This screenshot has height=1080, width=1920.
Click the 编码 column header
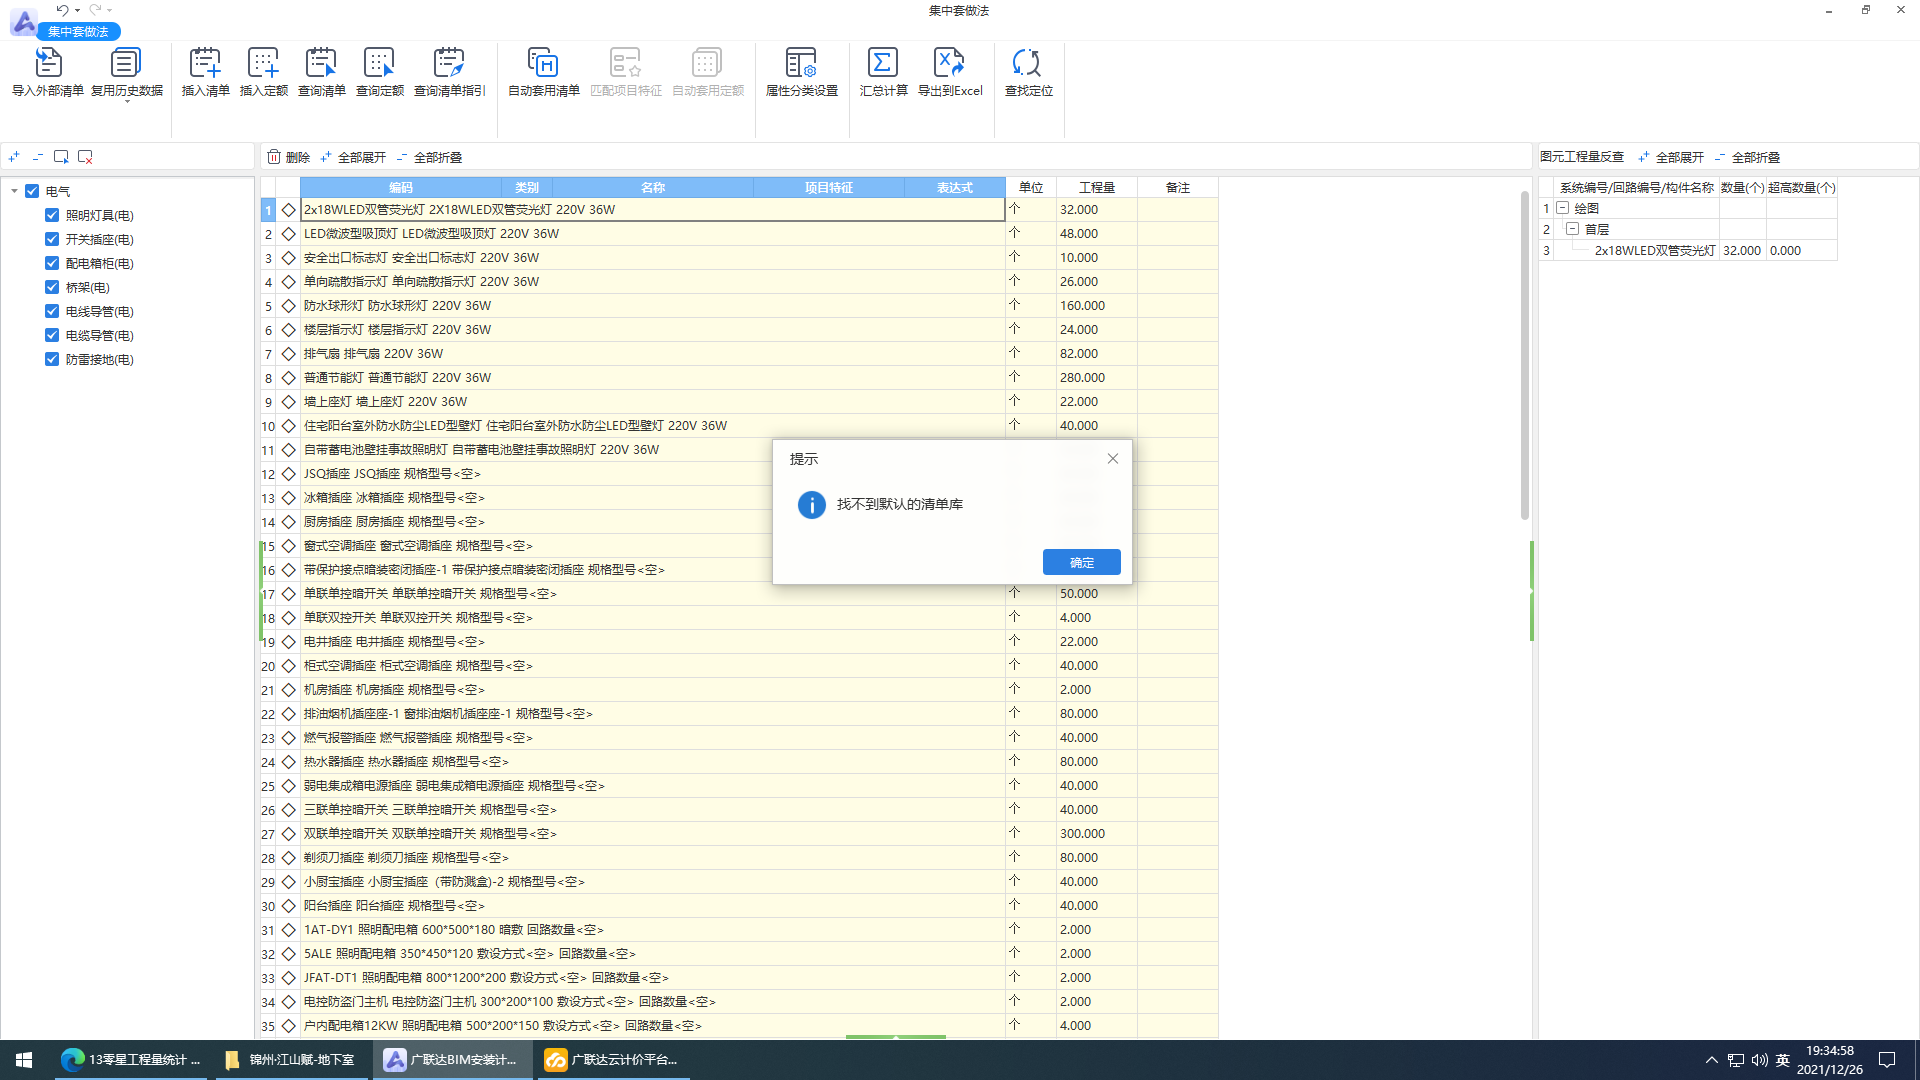401,187
